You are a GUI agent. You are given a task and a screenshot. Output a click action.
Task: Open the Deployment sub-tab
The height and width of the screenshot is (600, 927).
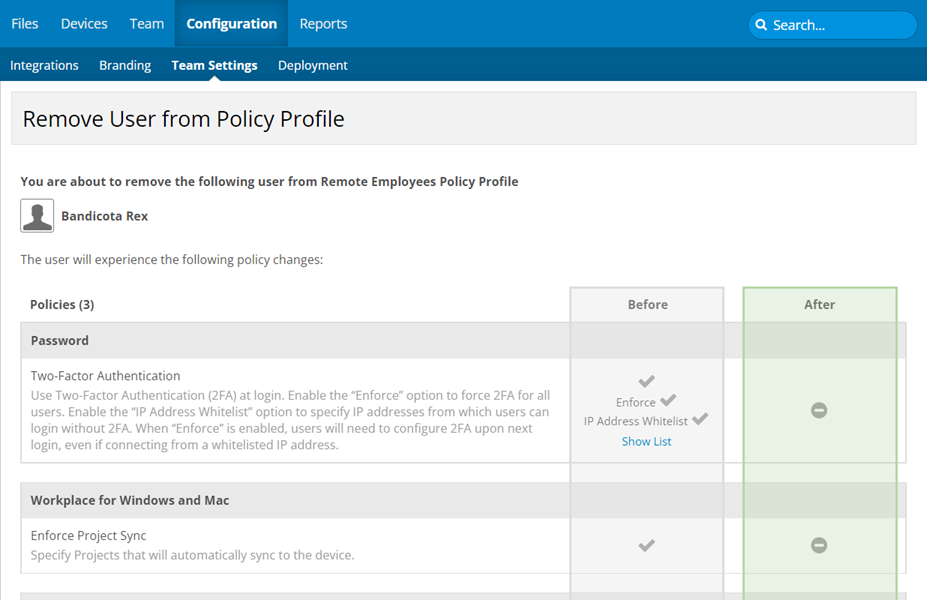pyautogui.click(x=313, y=65)
